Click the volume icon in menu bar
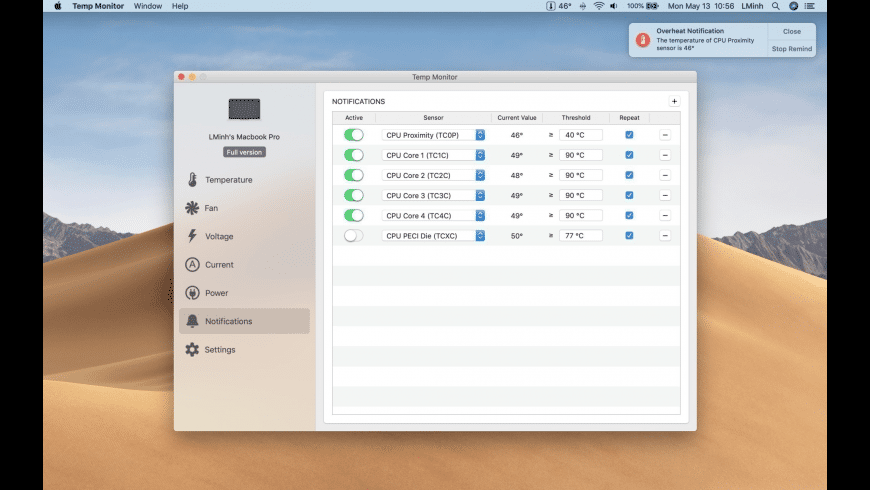Screen dimensions: 870x490 614,6
